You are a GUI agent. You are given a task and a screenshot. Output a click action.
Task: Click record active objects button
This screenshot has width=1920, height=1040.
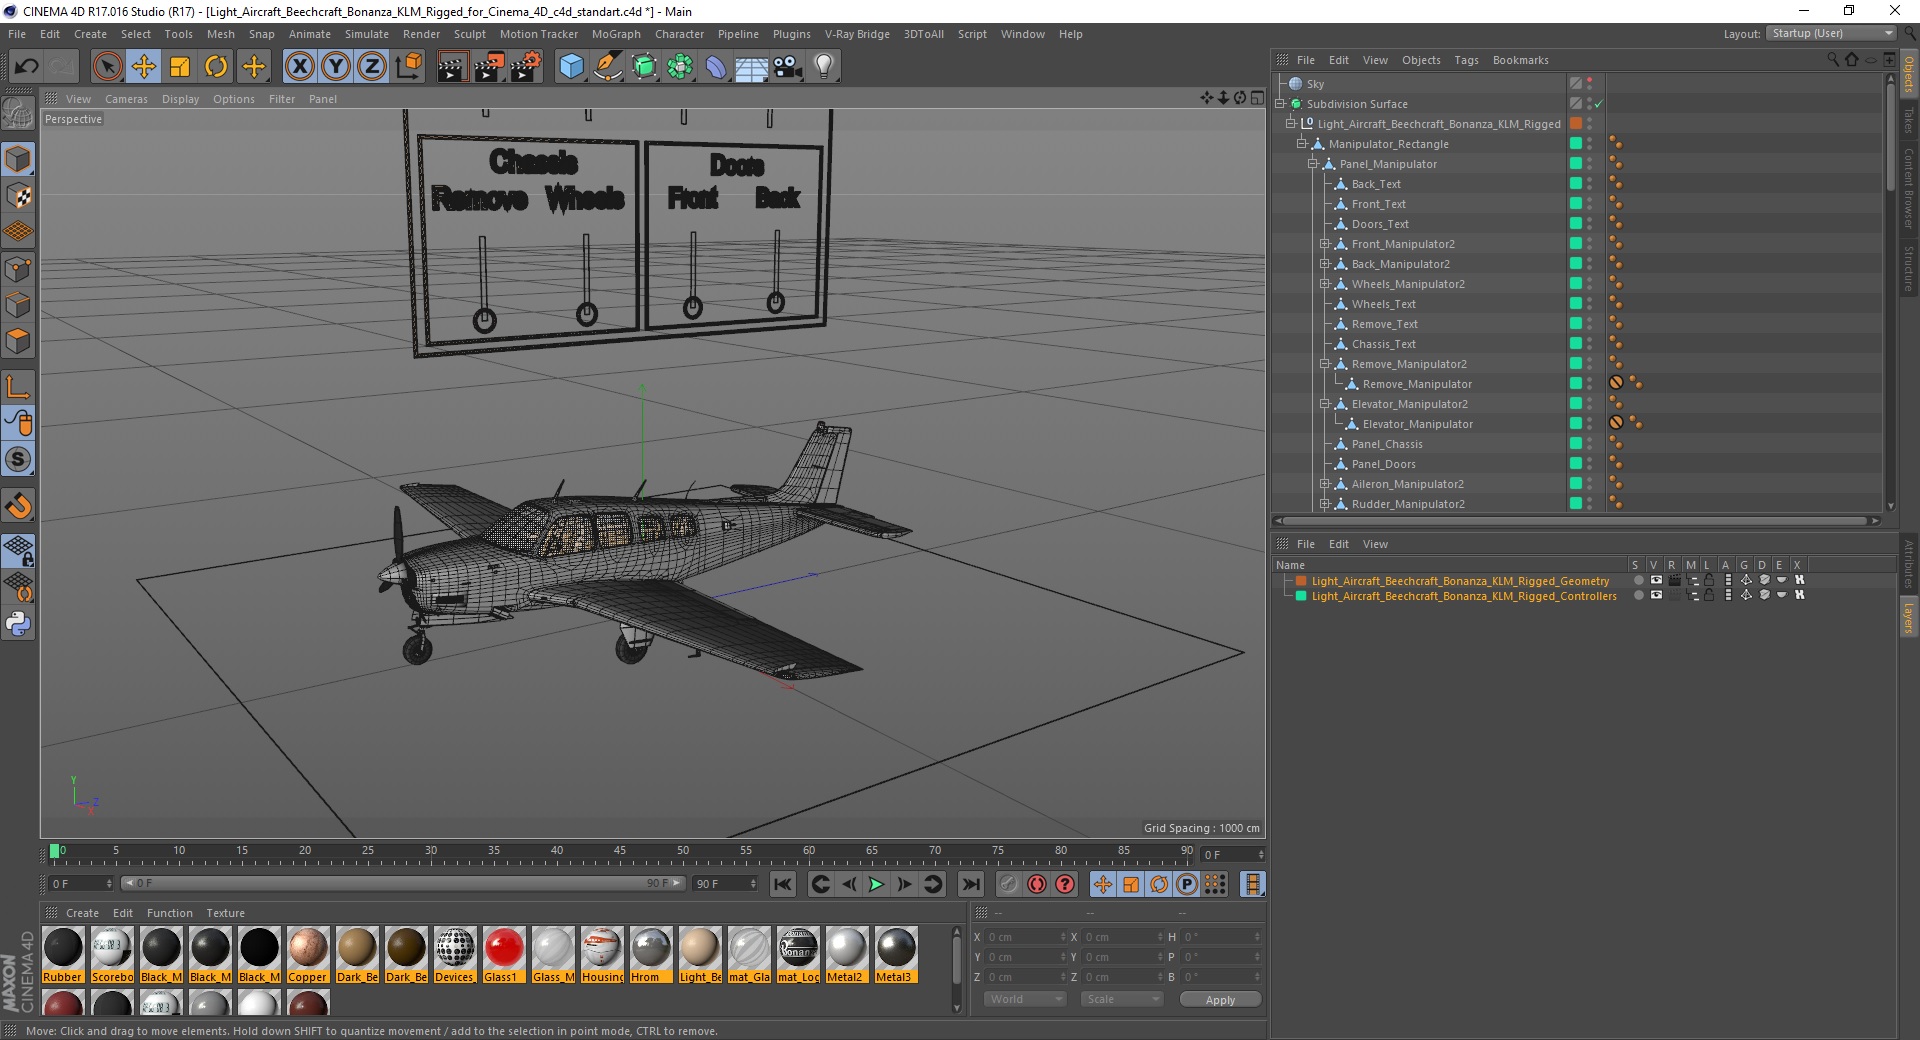(x=1008, y=884)
